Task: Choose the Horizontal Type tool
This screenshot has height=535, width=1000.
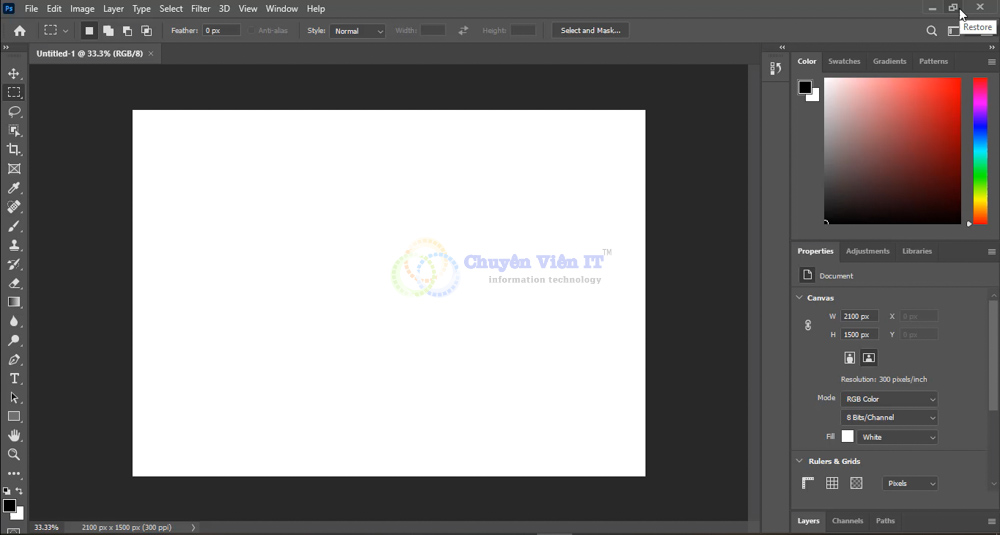Action: 14,379
